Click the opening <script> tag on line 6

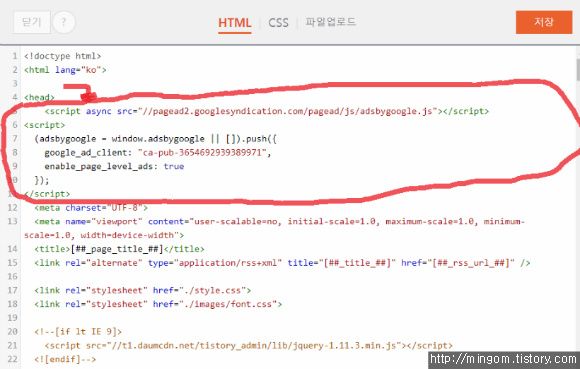[44, 125]
